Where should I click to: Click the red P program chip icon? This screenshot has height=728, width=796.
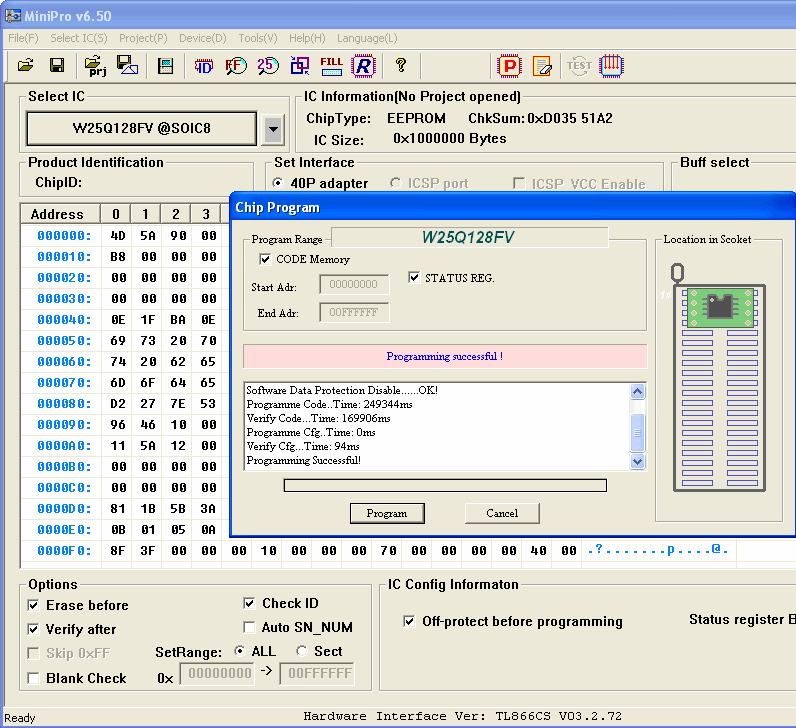510,66
